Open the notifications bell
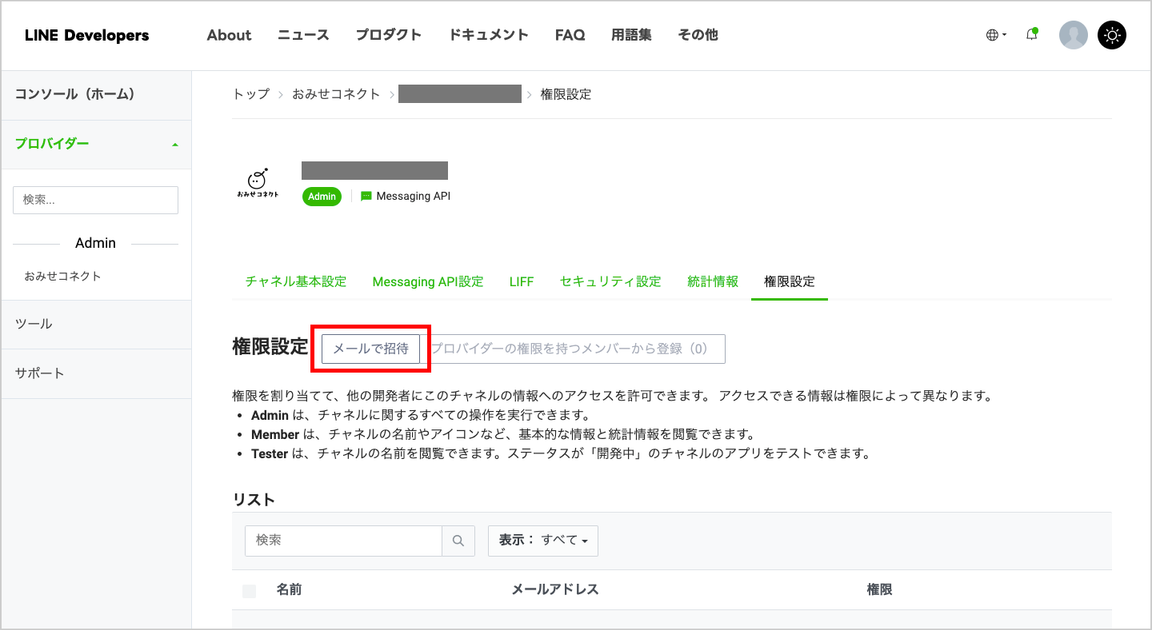This screenshot has width=1152, height=630. 1032,35
